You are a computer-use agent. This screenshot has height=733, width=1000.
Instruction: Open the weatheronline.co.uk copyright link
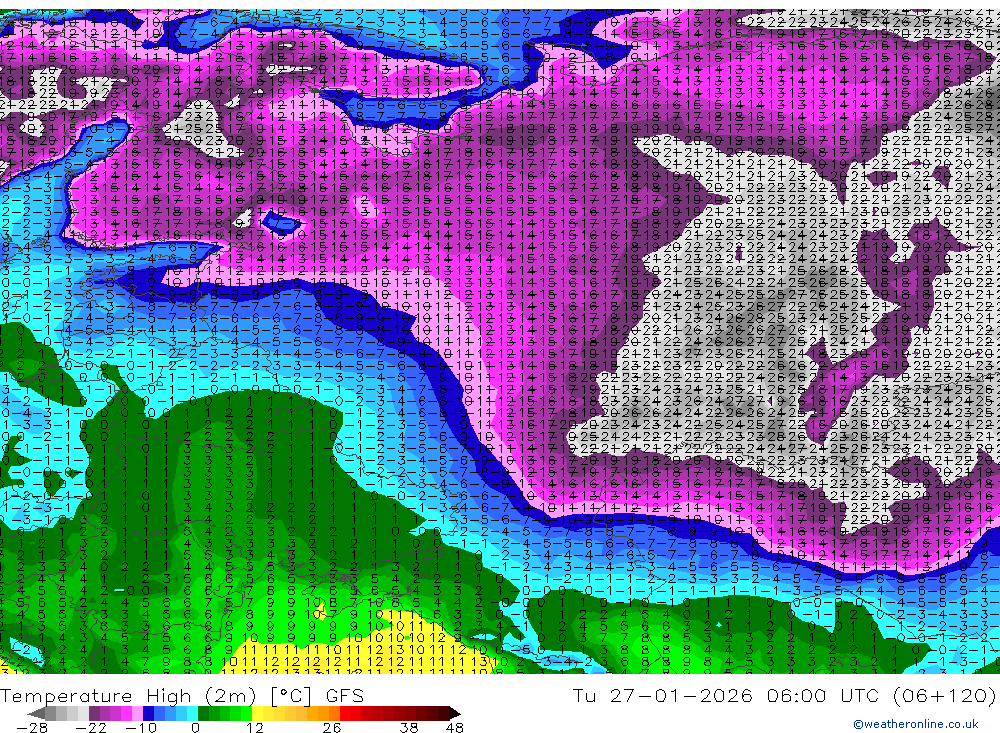coord(916,724)
